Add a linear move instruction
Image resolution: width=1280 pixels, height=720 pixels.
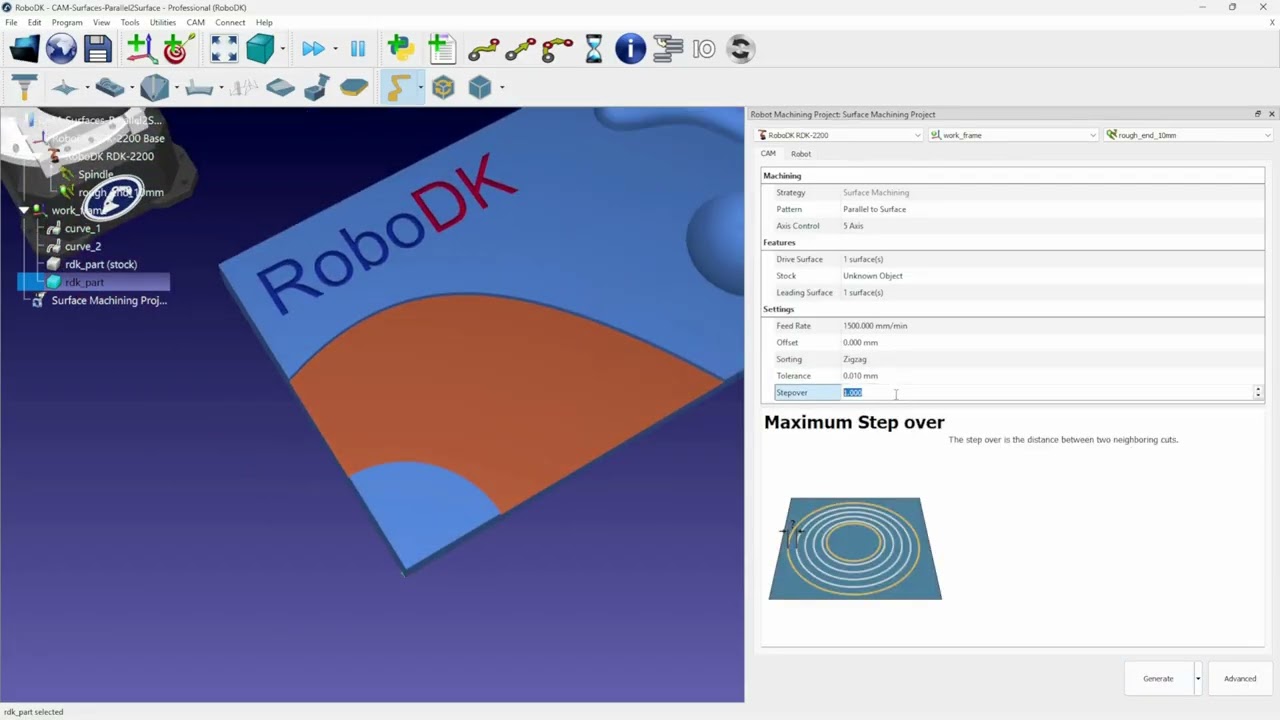(520, 49)
